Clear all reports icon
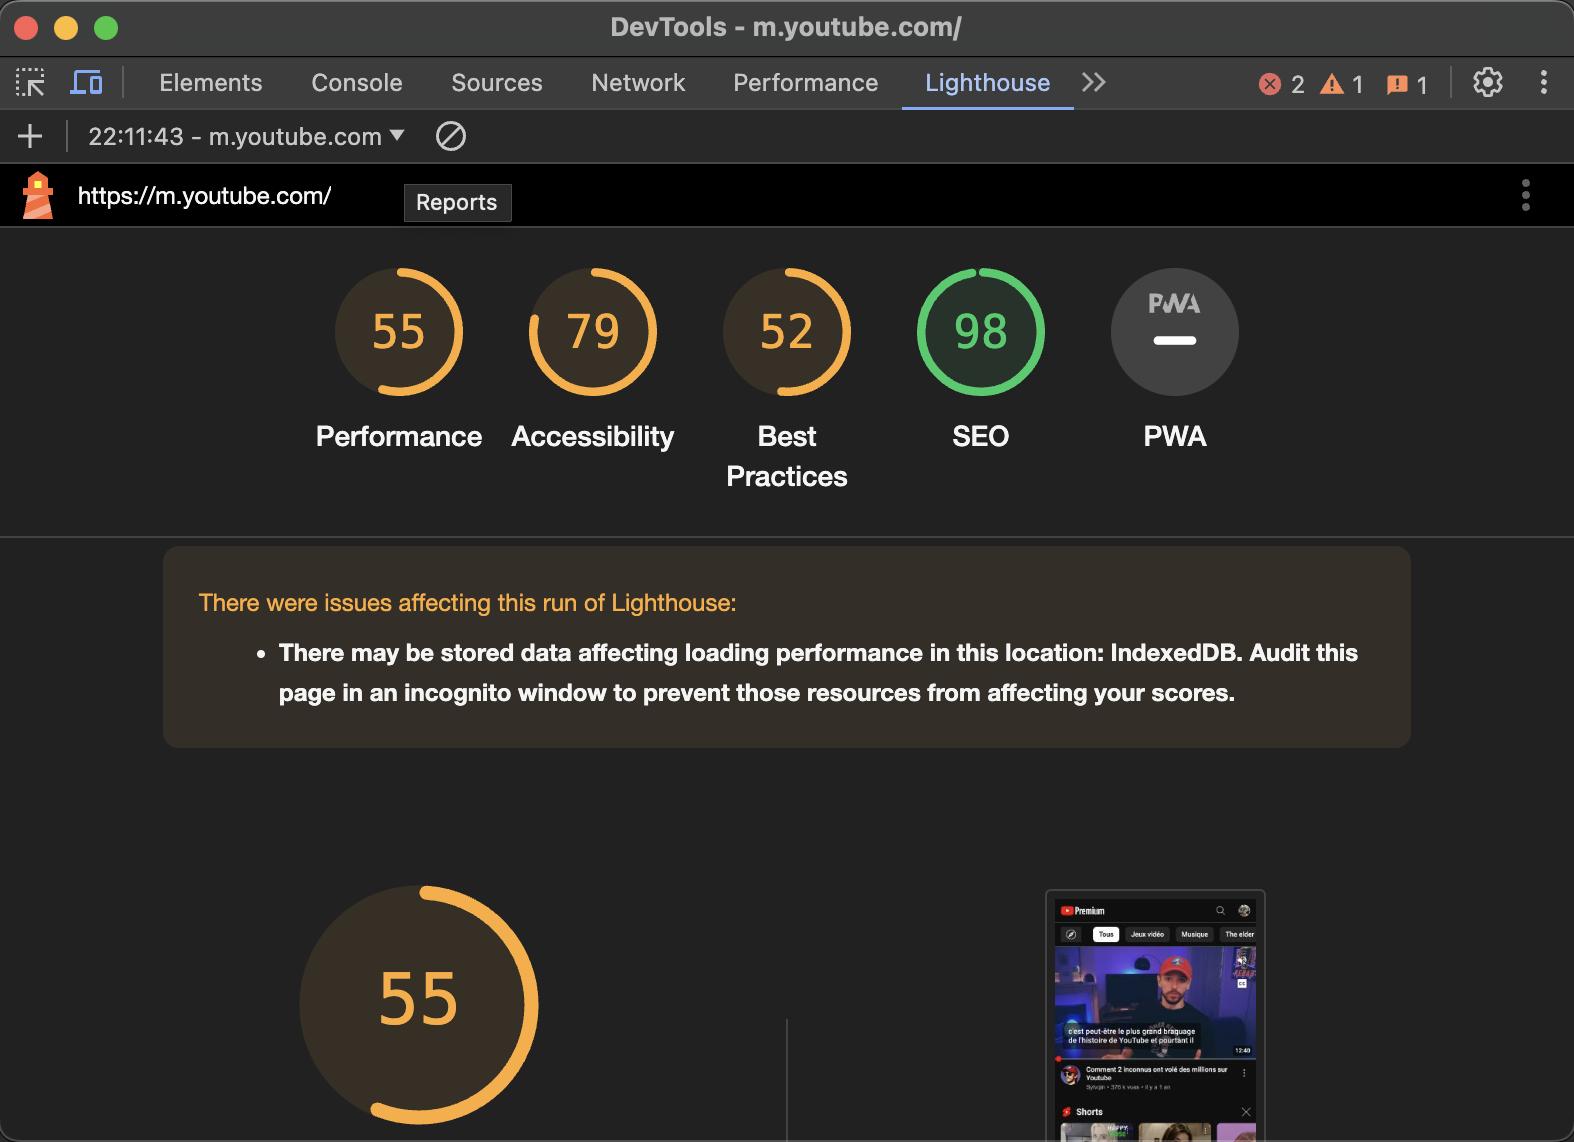Image resolution: width=1574 pixels, height=1142 pixels. (x=451, y=136)
